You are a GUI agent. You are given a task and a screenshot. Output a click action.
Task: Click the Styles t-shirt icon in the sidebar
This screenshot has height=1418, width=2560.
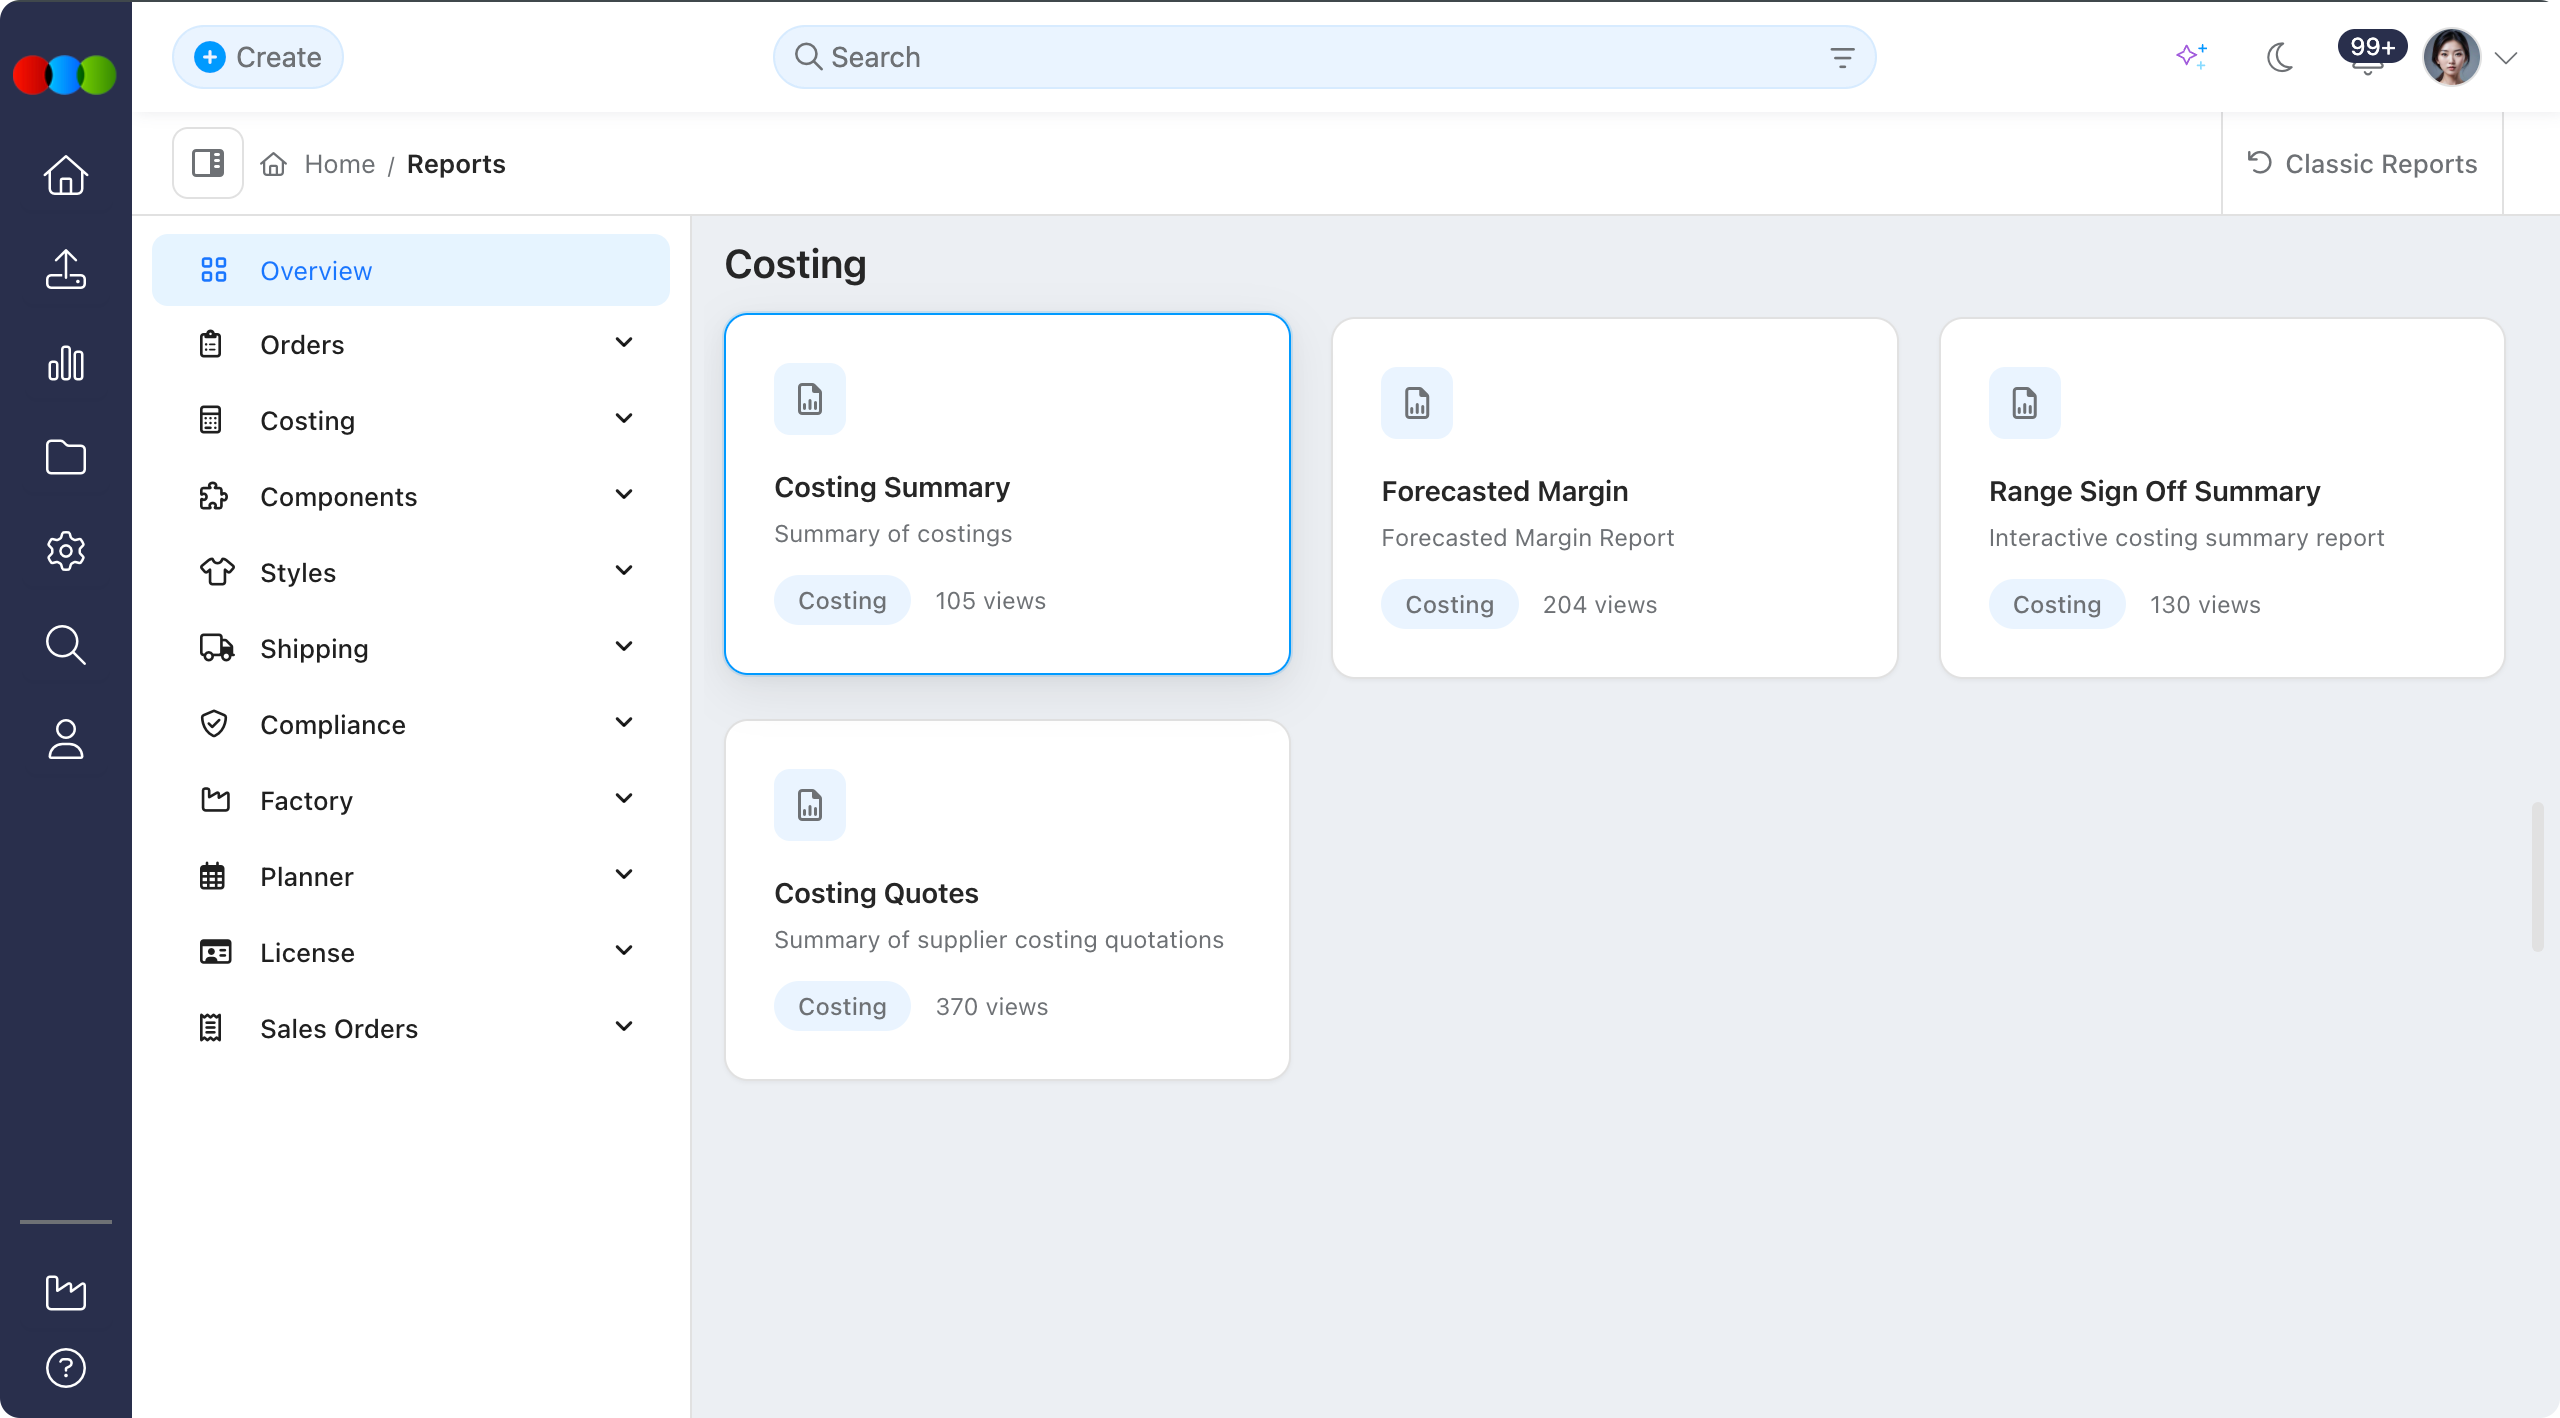[x=217, y=572]
